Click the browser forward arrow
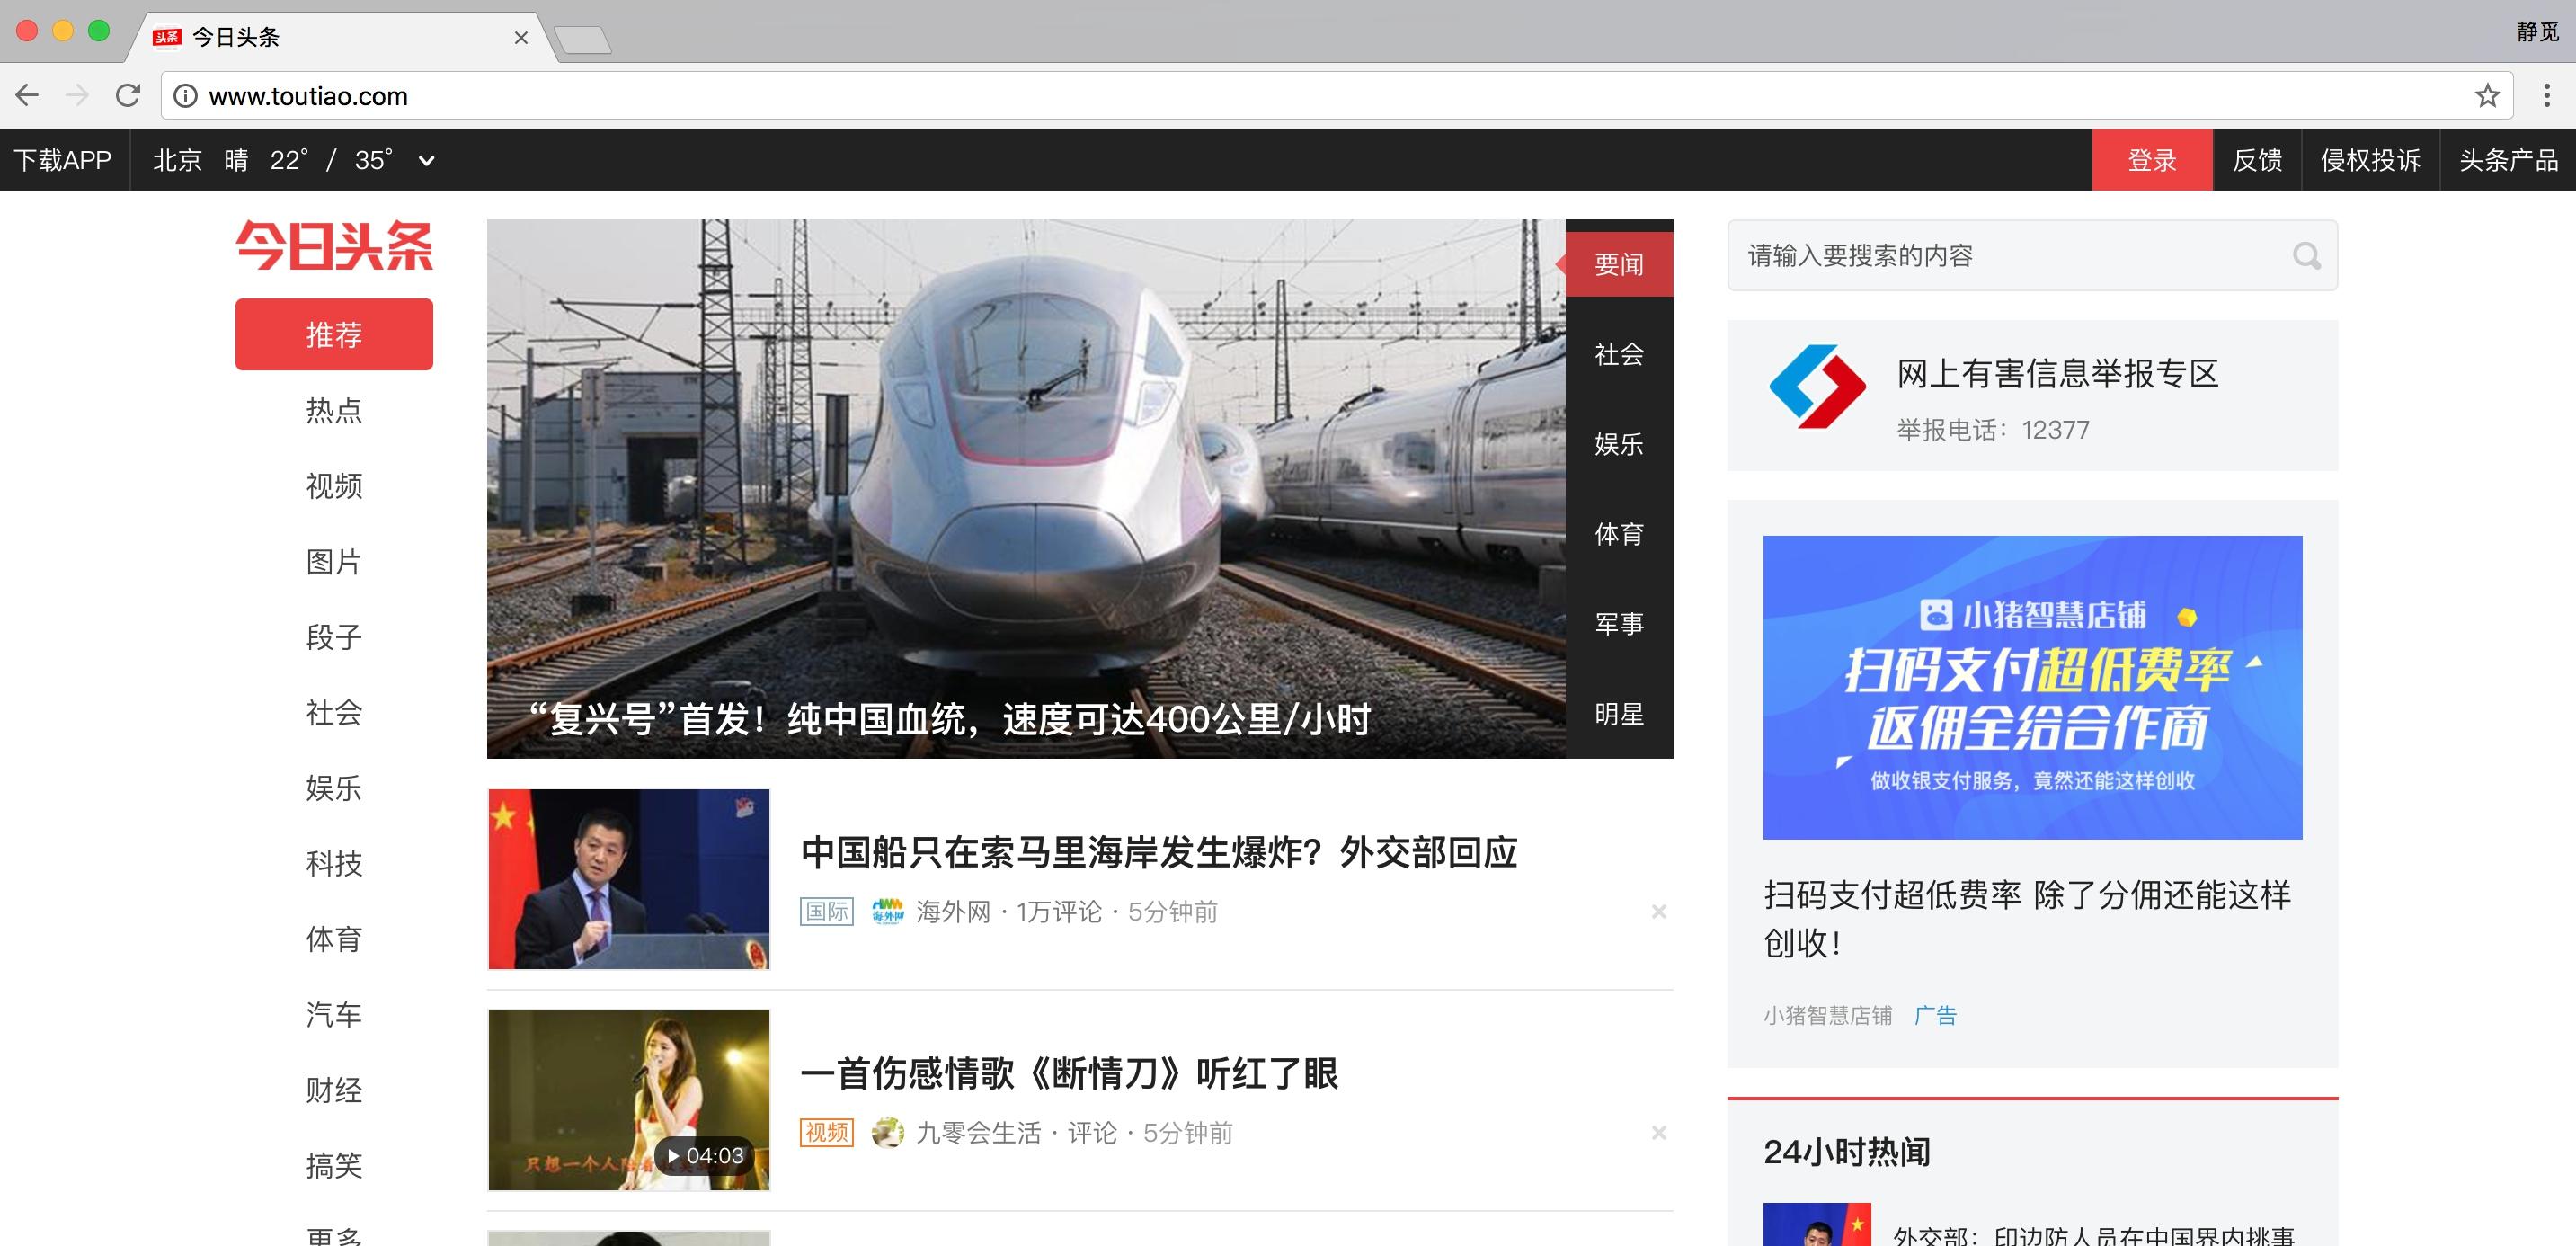This screenshot has width=2576, height=1246. coord(77,95)
